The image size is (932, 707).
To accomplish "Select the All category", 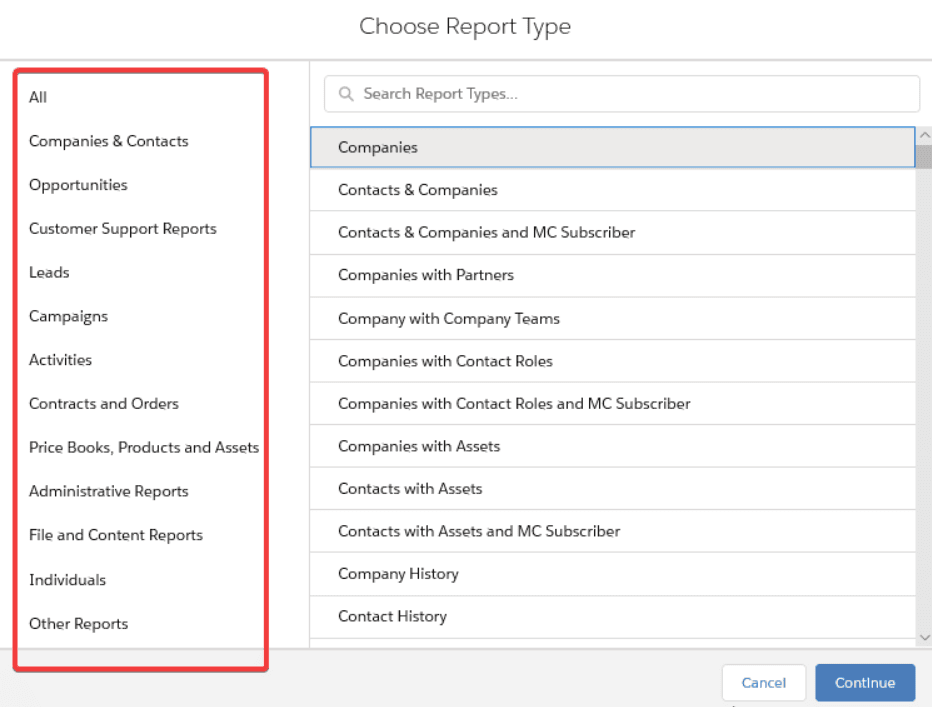I will (38, 97).
